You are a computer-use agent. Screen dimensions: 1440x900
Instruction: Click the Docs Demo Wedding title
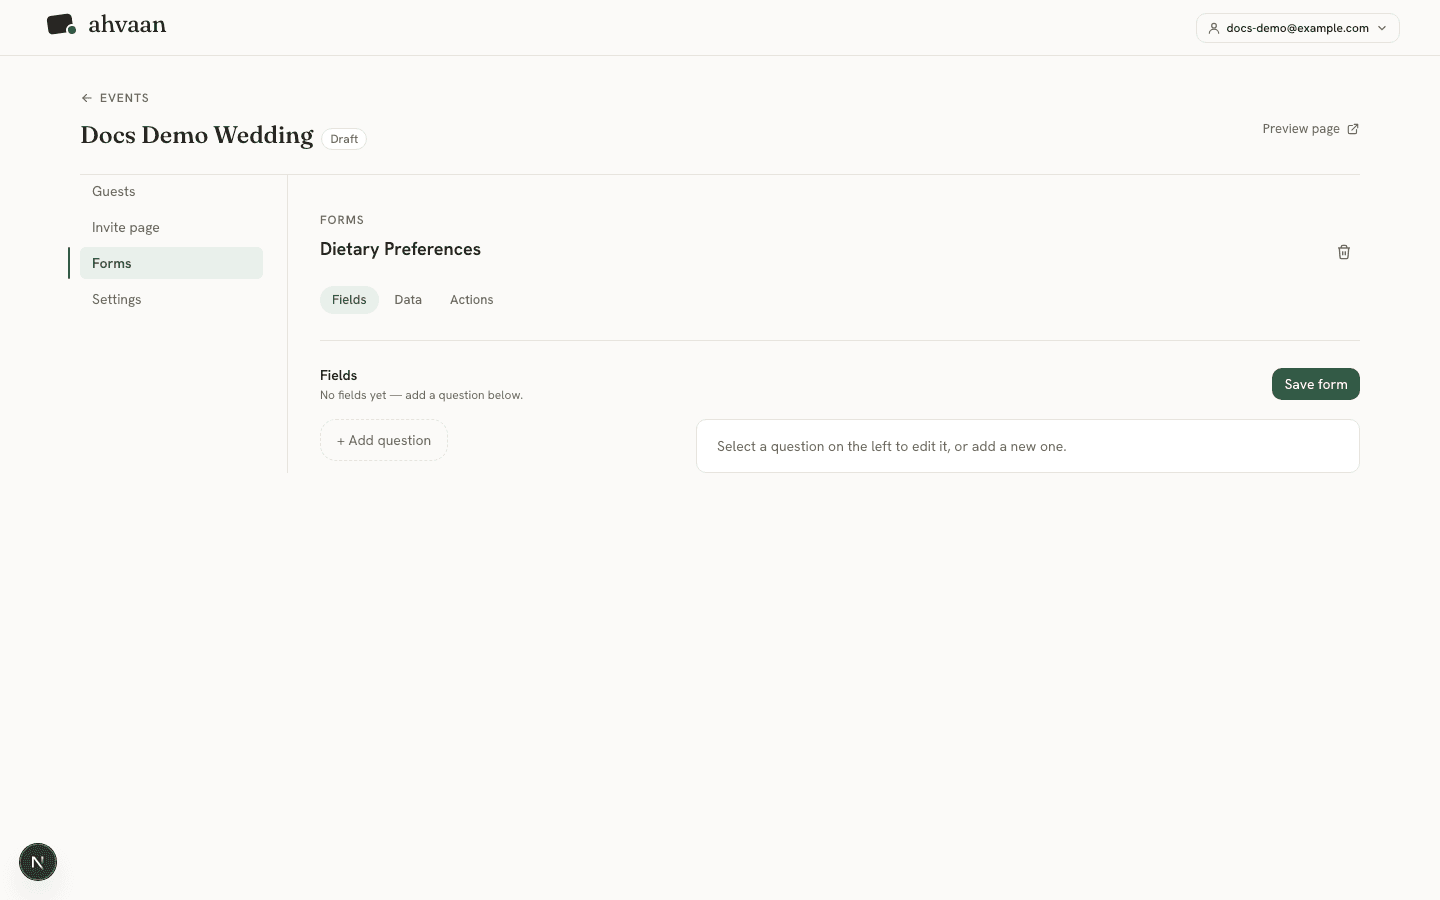point(197,135)
